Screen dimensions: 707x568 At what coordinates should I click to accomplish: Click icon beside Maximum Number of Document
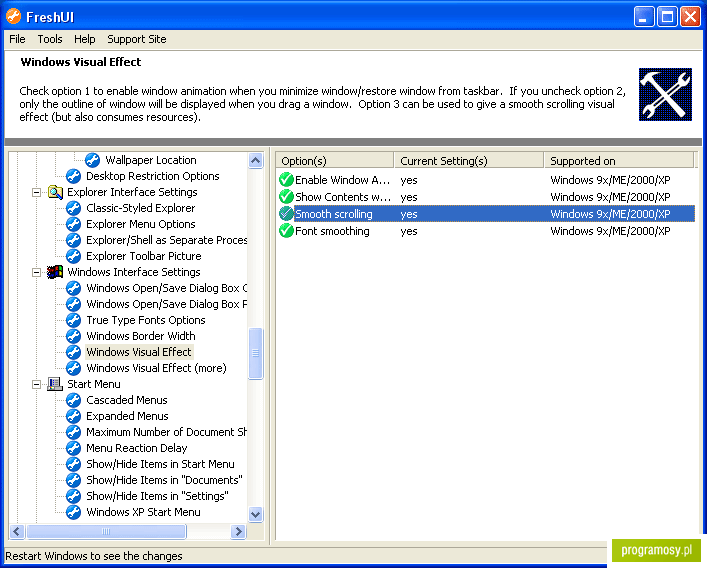click(x=73, y=432)
